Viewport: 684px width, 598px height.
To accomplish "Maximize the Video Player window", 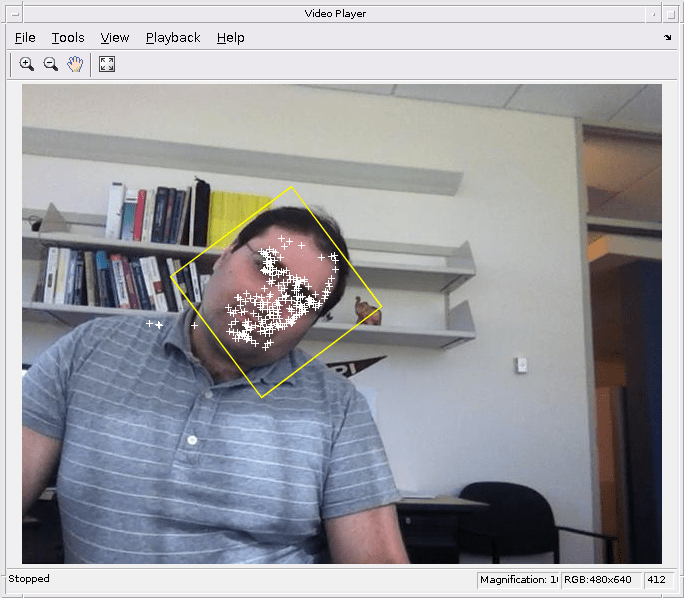I will [670, 14].
